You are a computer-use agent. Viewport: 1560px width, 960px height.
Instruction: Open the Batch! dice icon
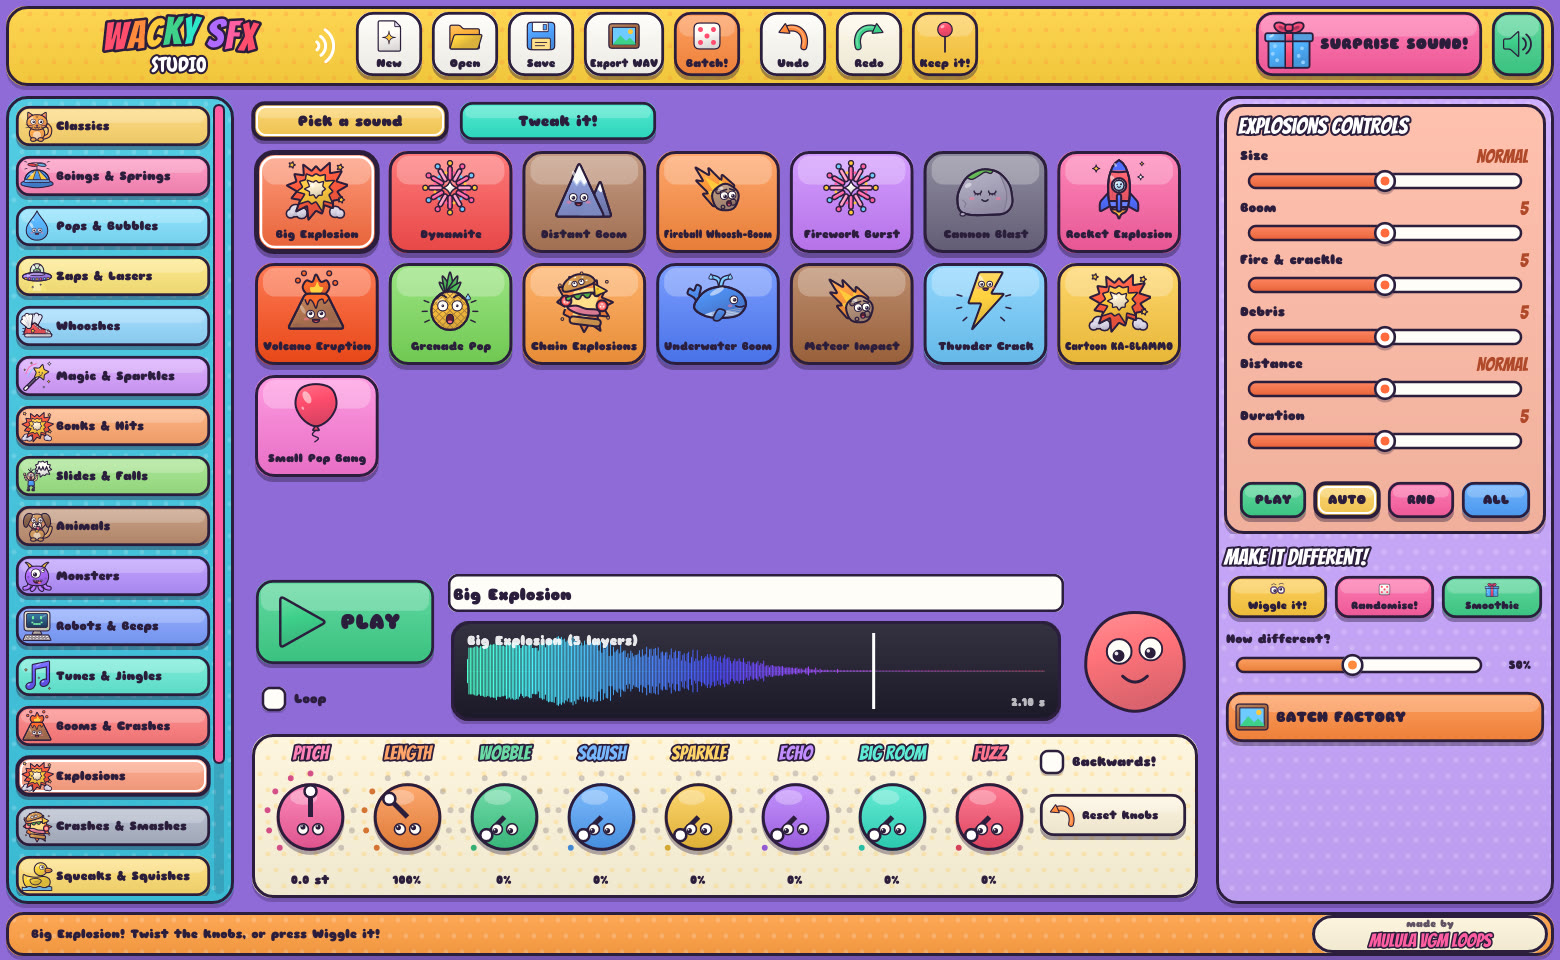[x=707, y=45]
